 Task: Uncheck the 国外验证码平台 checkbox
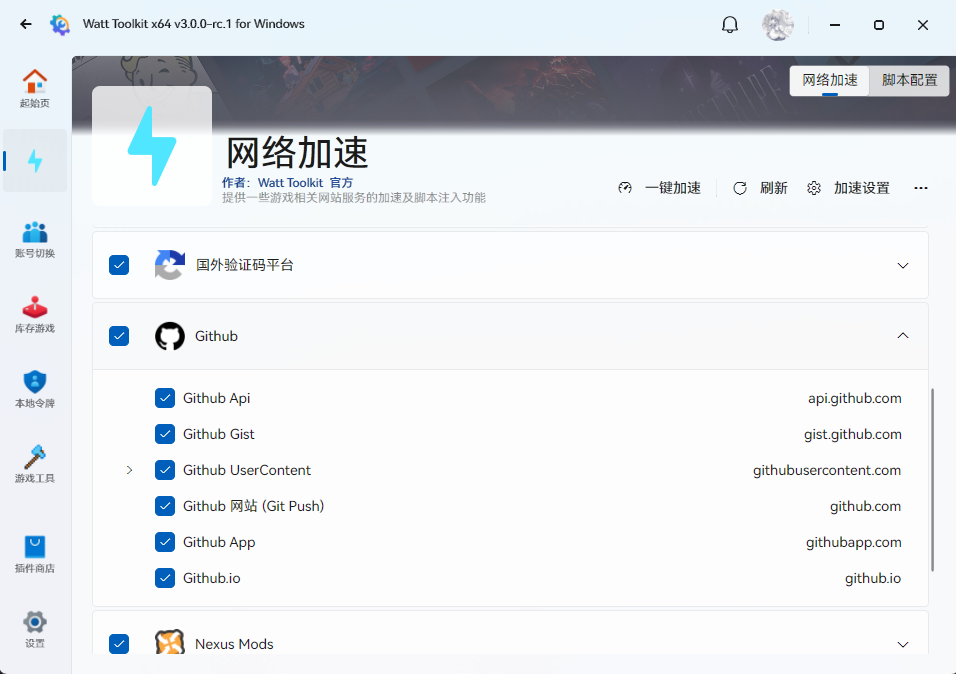pos(119,265)
